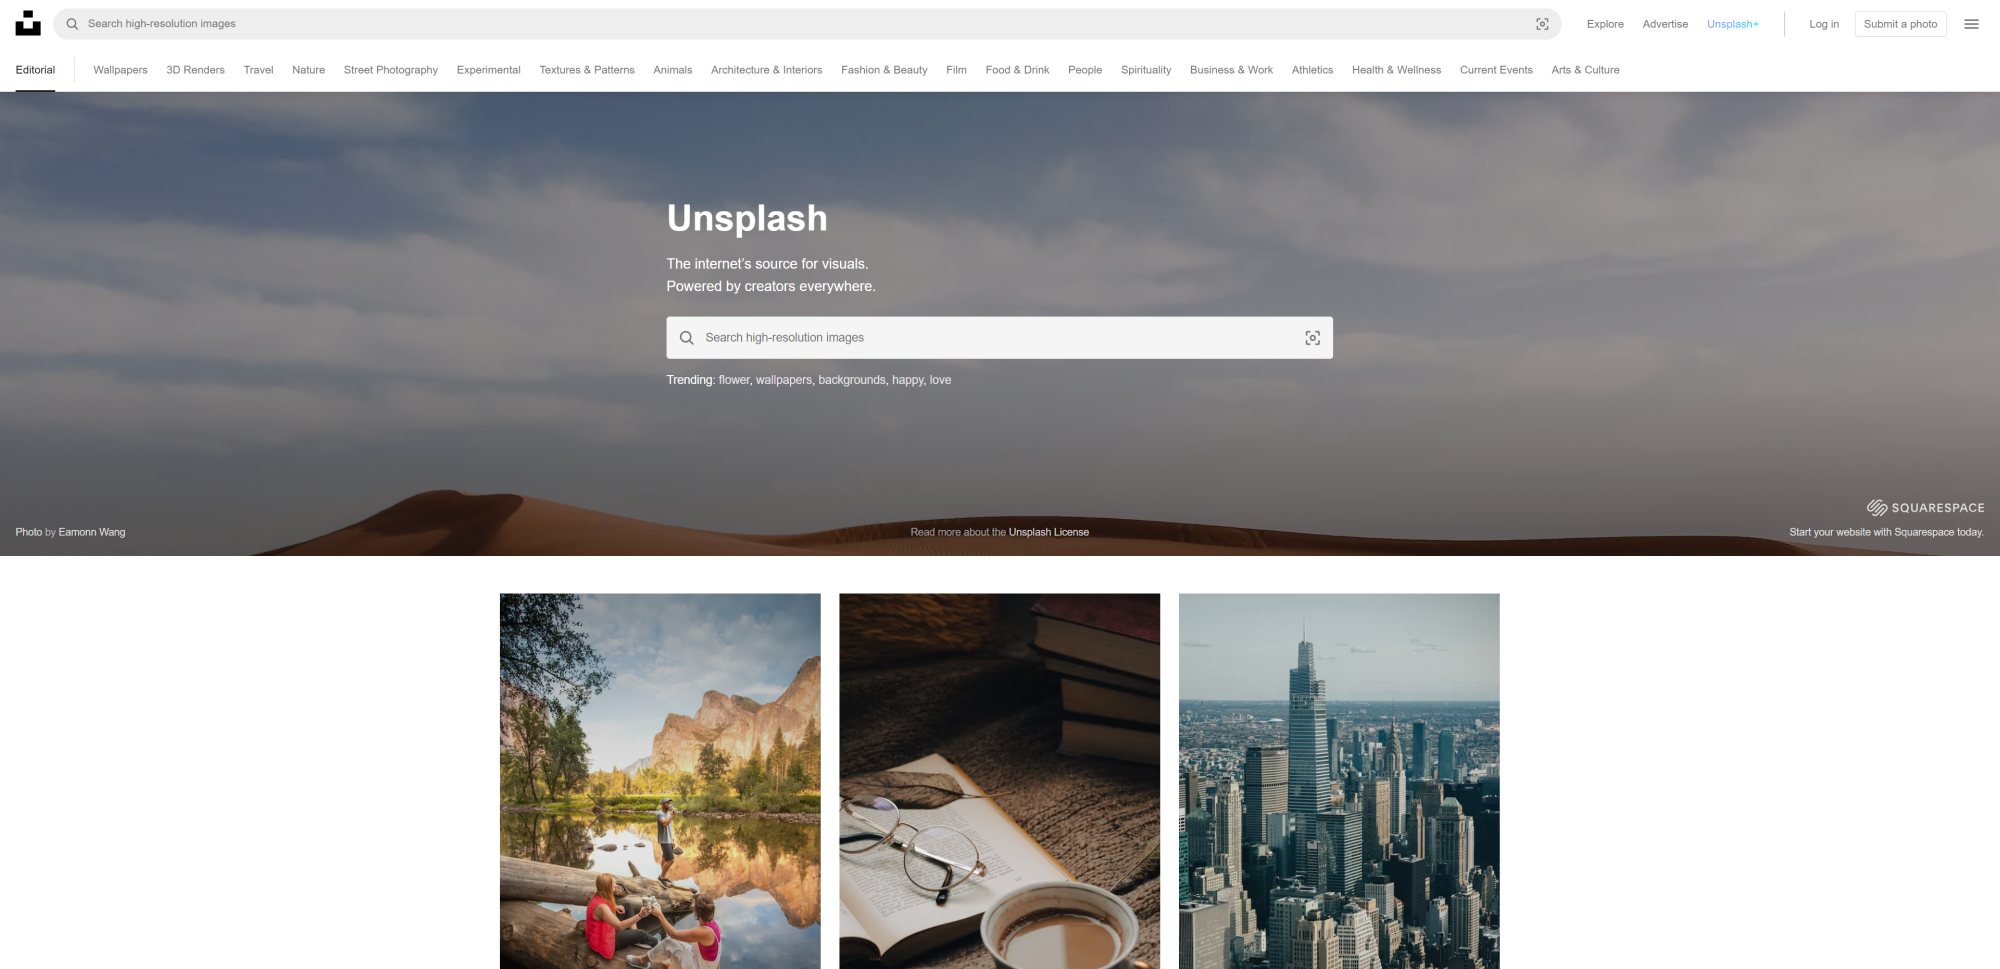Click the Squarespace logo
The image size is (2000, 969).
click(1925, 508)
